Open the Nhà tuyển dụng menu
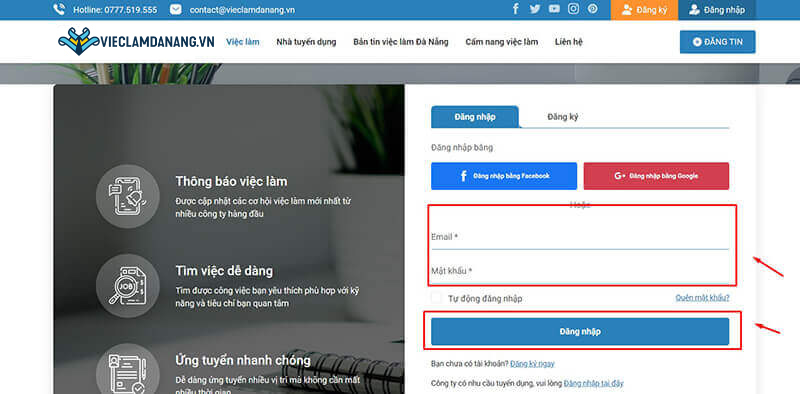The width and height of the screenshot is (800, 394). point(306,42)
